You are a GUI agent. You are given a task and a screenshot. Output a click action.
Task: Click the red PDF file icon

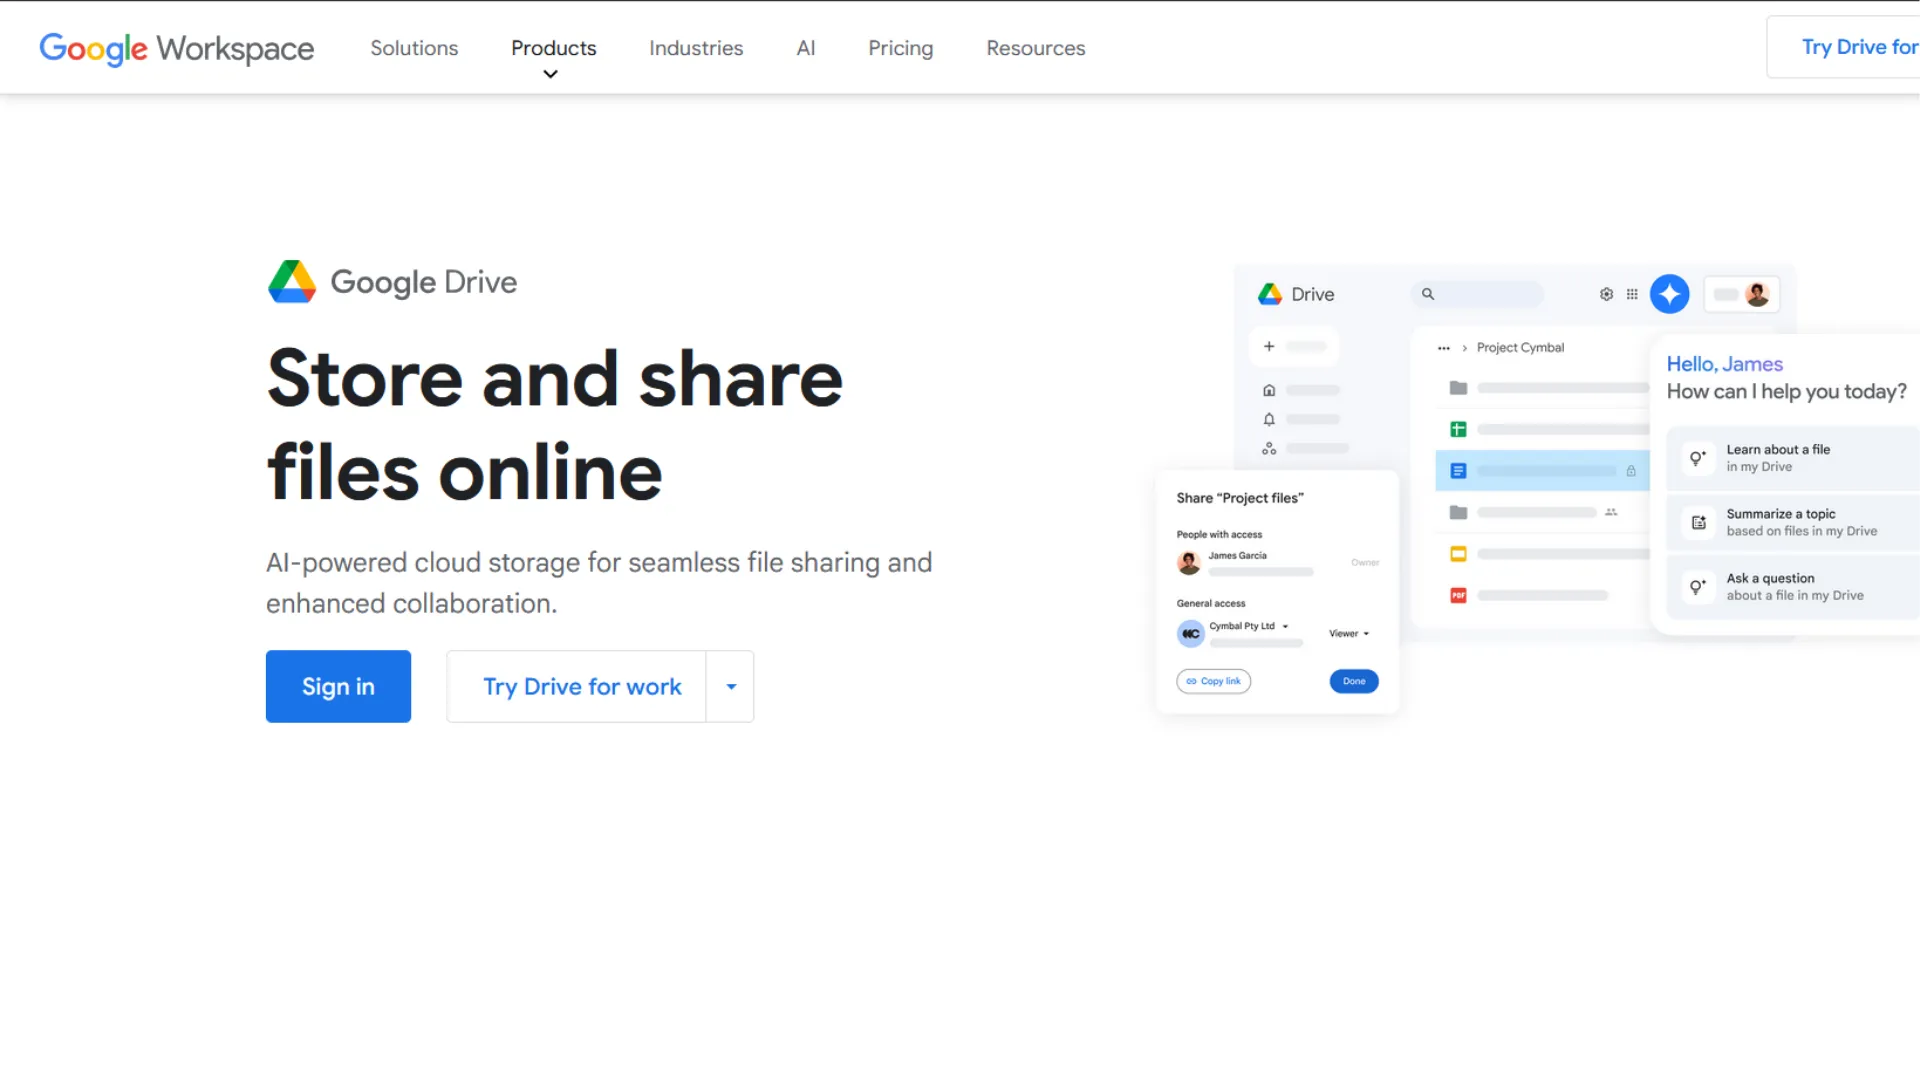coord(1458,594)
